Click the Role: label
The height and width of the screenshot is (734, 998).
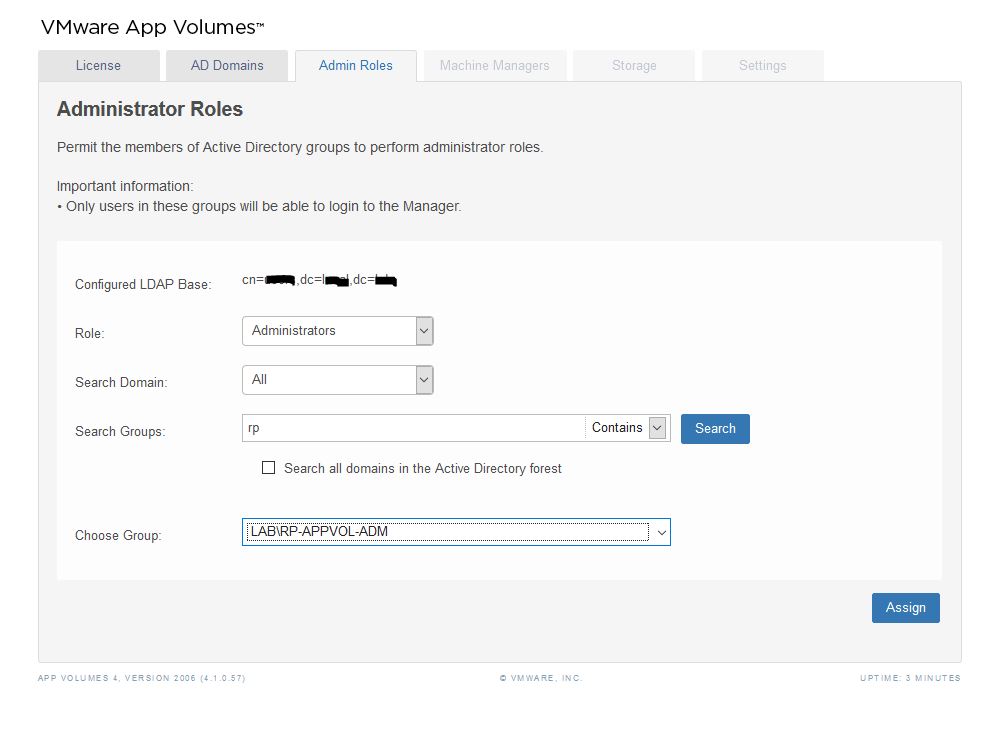(x=90, y=334)
